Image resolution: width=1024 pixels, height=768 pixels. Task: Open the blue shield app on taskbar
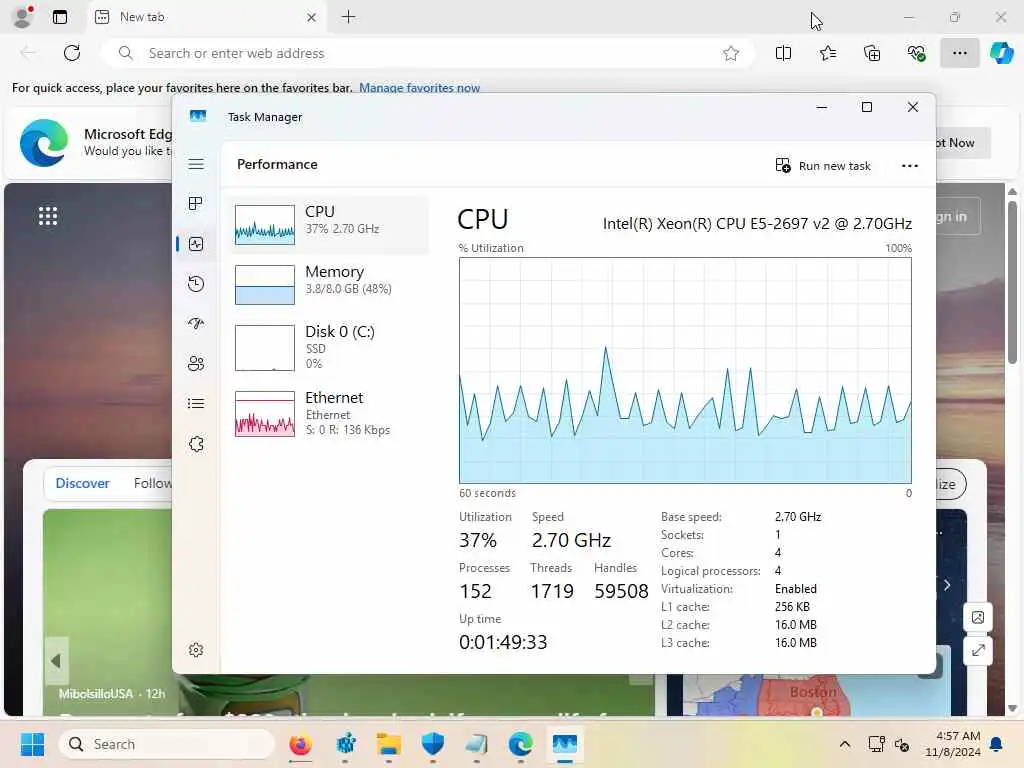pos(432,744)
